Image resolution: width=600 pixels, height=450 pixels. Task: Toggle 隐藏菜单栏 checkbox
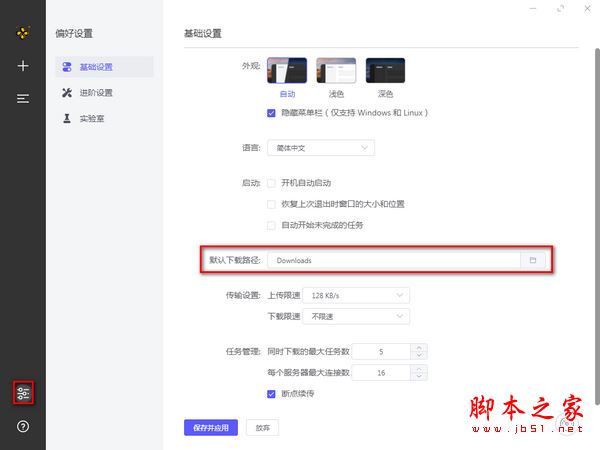coord(271,113)
